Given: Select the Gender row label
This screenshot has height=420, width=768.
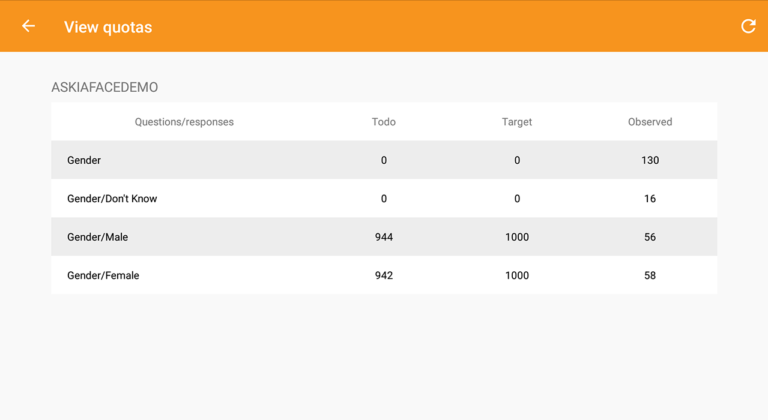Looking at the screenshot, I should click(x=84, y=160).
